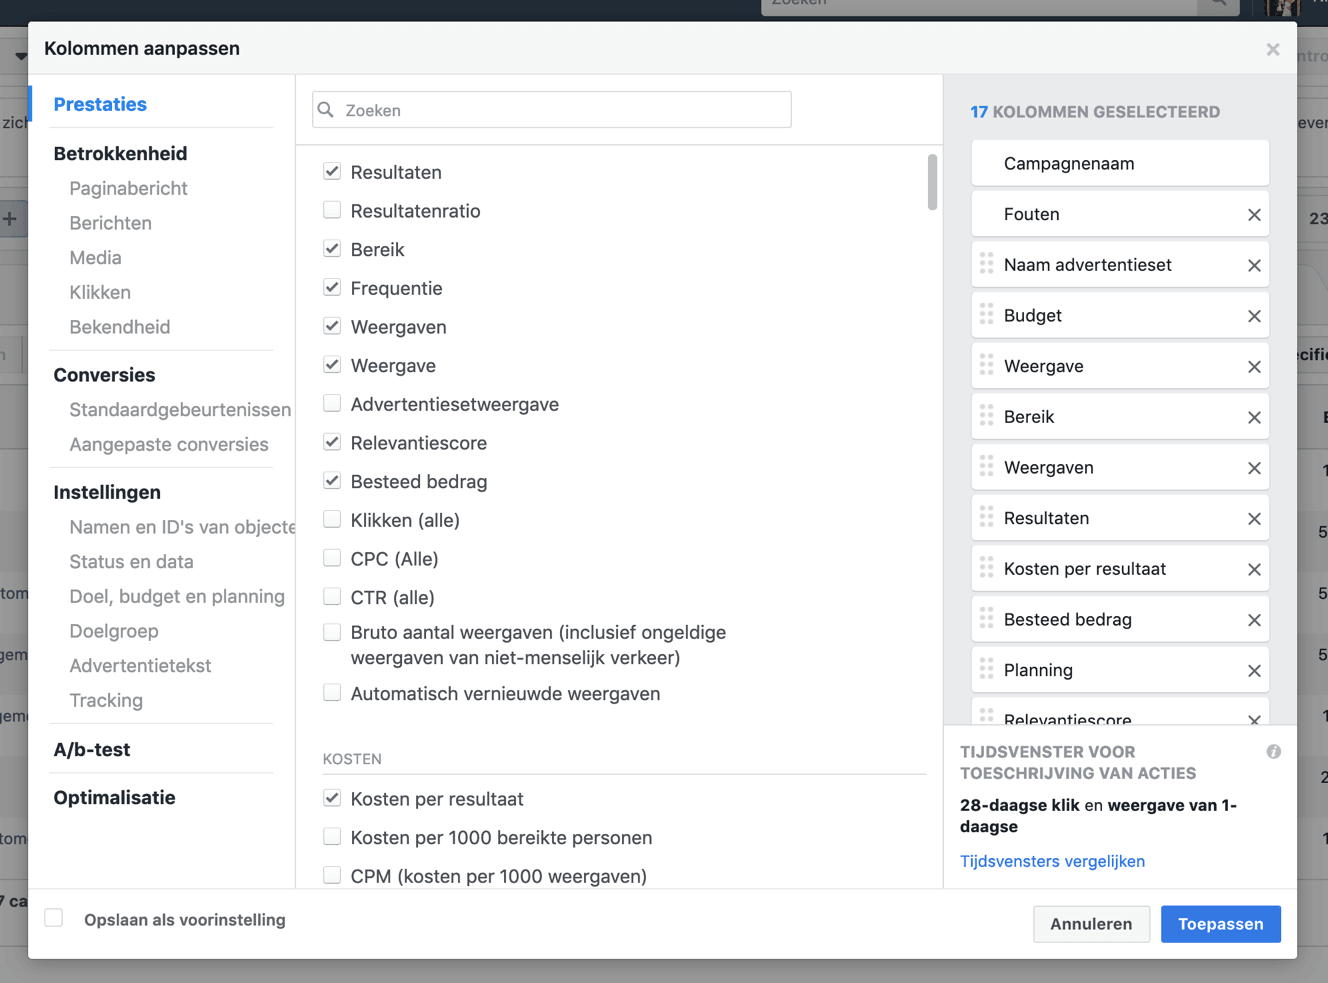Check Kosten per 1000 bereikte personen
Image resolution: width=1328 pixels, height=983 pixels.
pyautogui.click(x=332, y=837)
